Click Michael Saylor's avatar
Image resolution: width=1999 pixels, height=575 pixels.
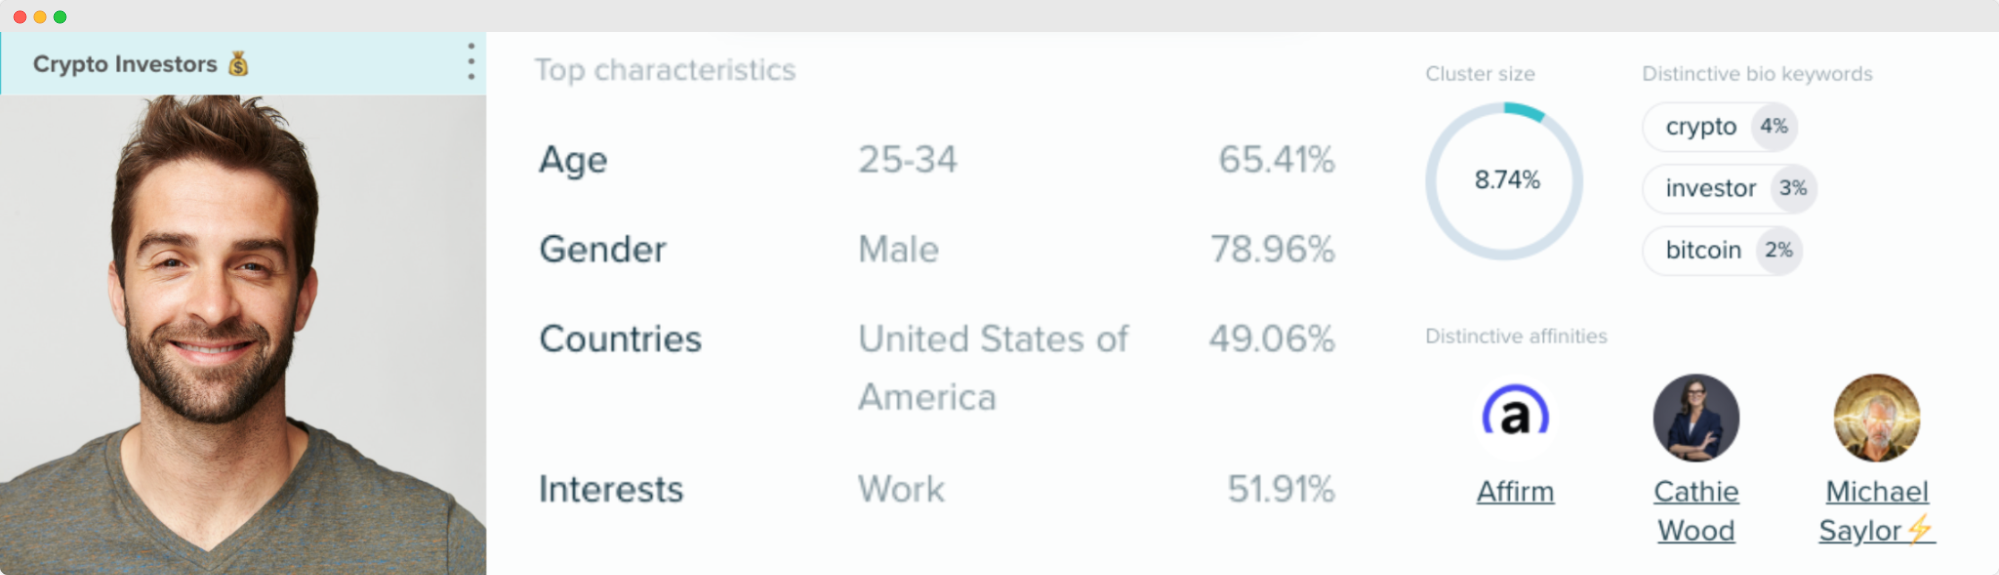click(x=1876, y=418)
